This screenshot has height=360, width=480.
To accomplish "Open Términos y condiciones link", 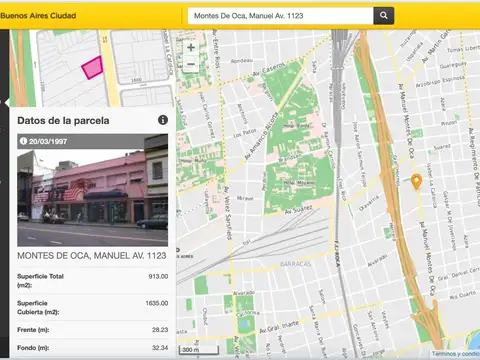I will pyautogui.click(x=455, y=354).
